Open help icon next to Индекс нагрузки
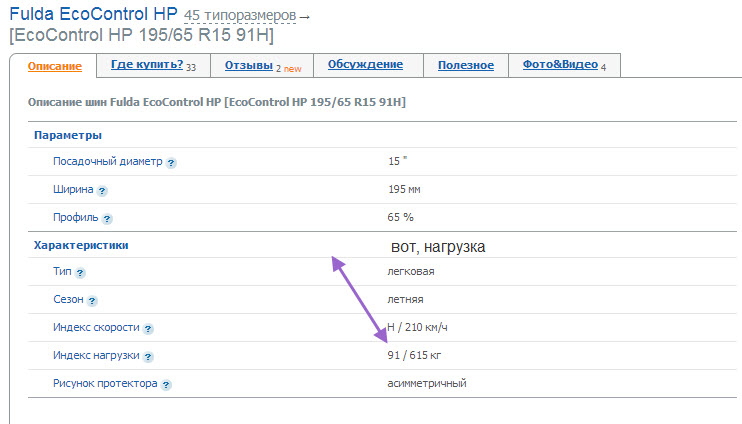This screenshot has height=424, width=742. click(148, 356)
